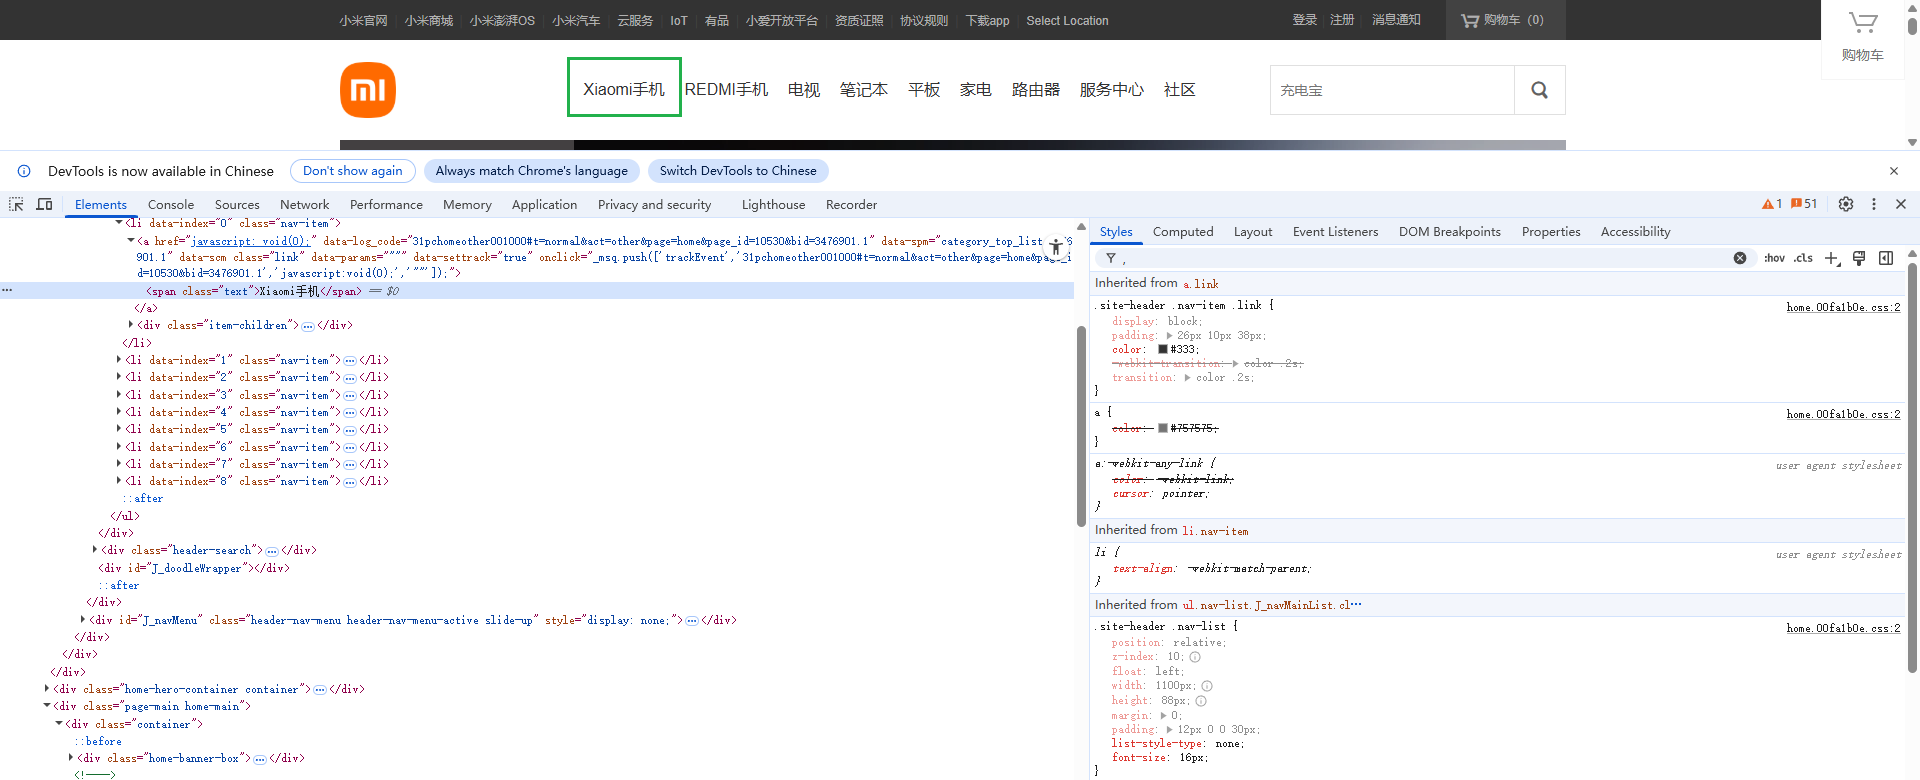Click the info icon next to height

tap(1201, 701)
